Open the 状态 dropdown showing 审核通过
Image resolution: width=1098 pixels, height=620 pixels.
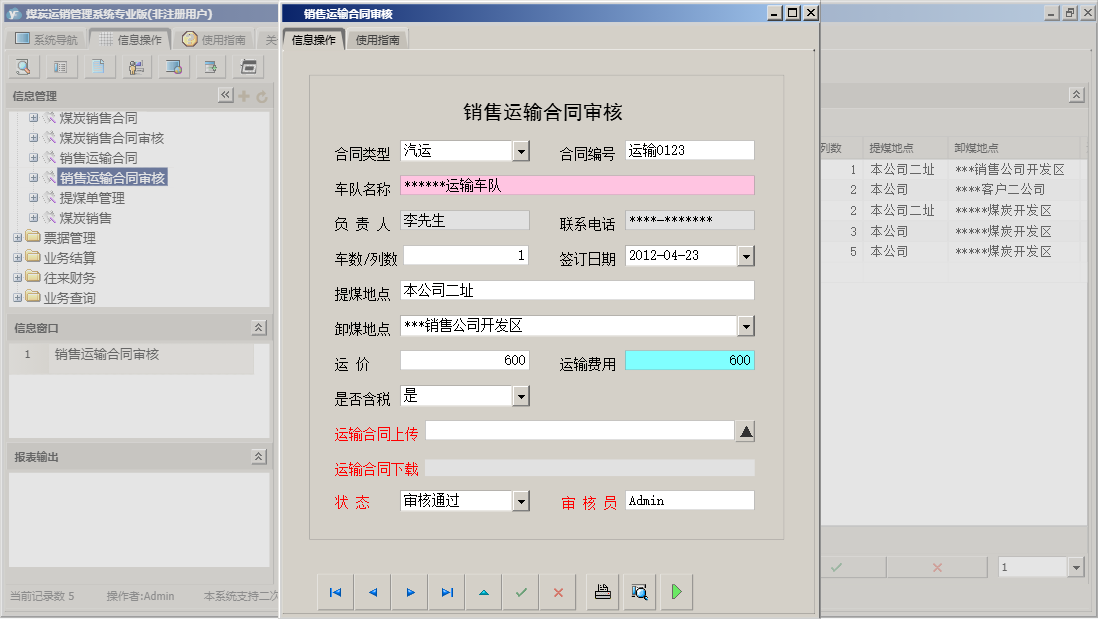pyautogui.click(x=521, y=499)
